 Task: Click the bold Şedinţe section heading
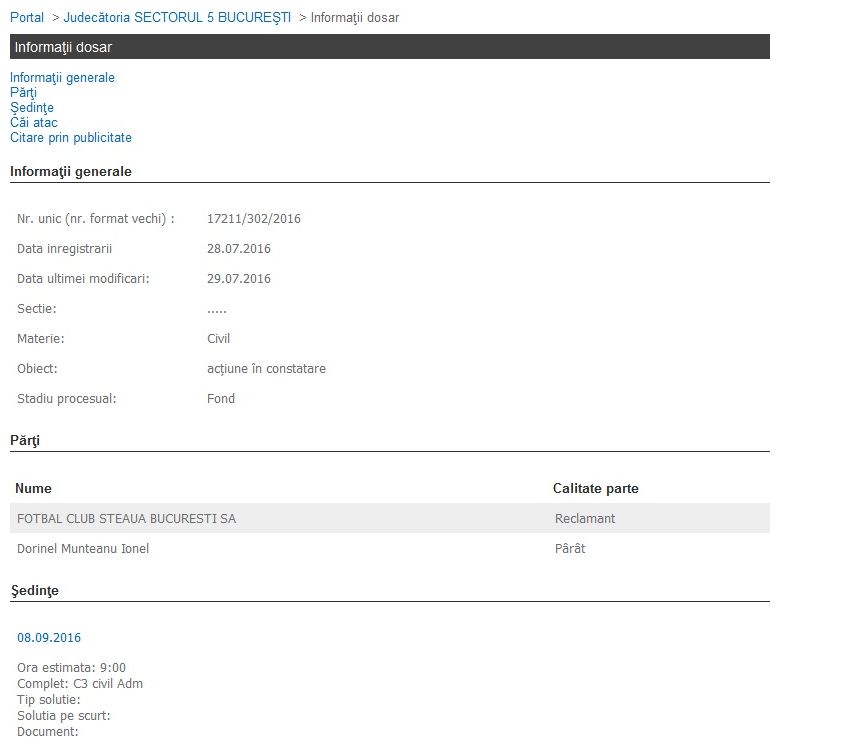click(x=34, y=591)
